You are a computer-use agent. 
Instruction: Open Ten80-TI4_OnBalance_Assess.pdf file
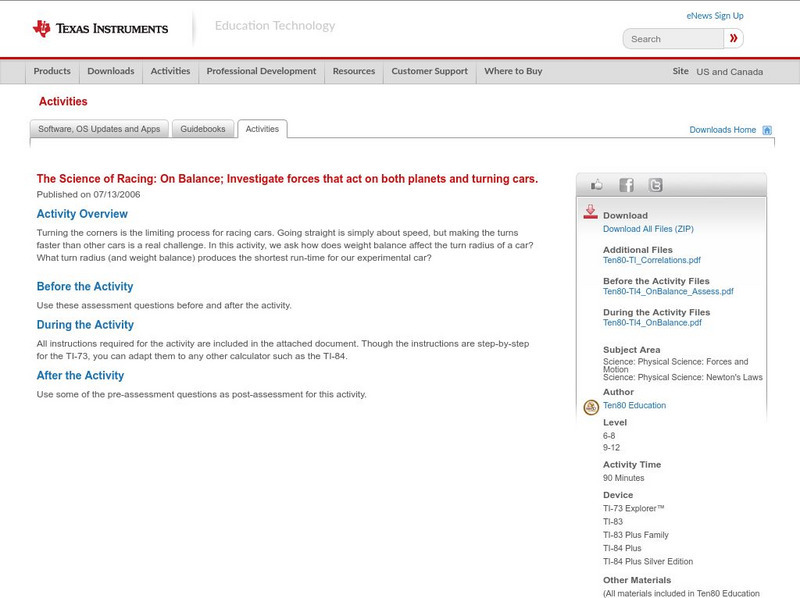(668, 291)
